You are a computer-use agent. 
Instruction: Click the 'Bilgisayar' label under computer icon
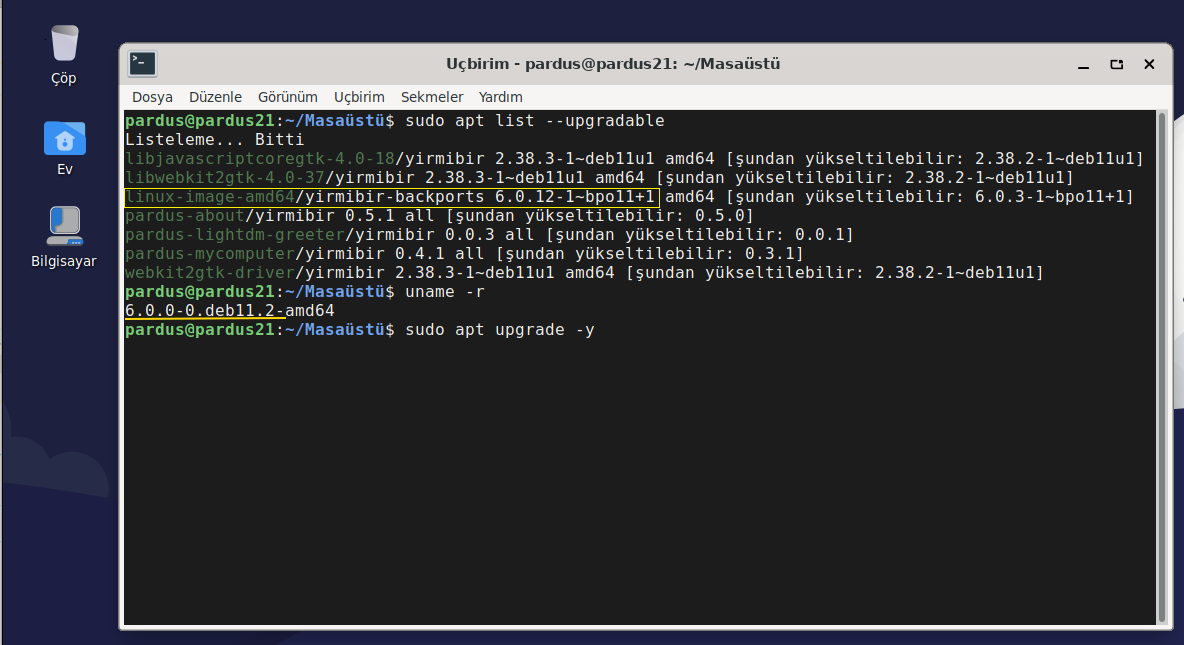(63, 261)
